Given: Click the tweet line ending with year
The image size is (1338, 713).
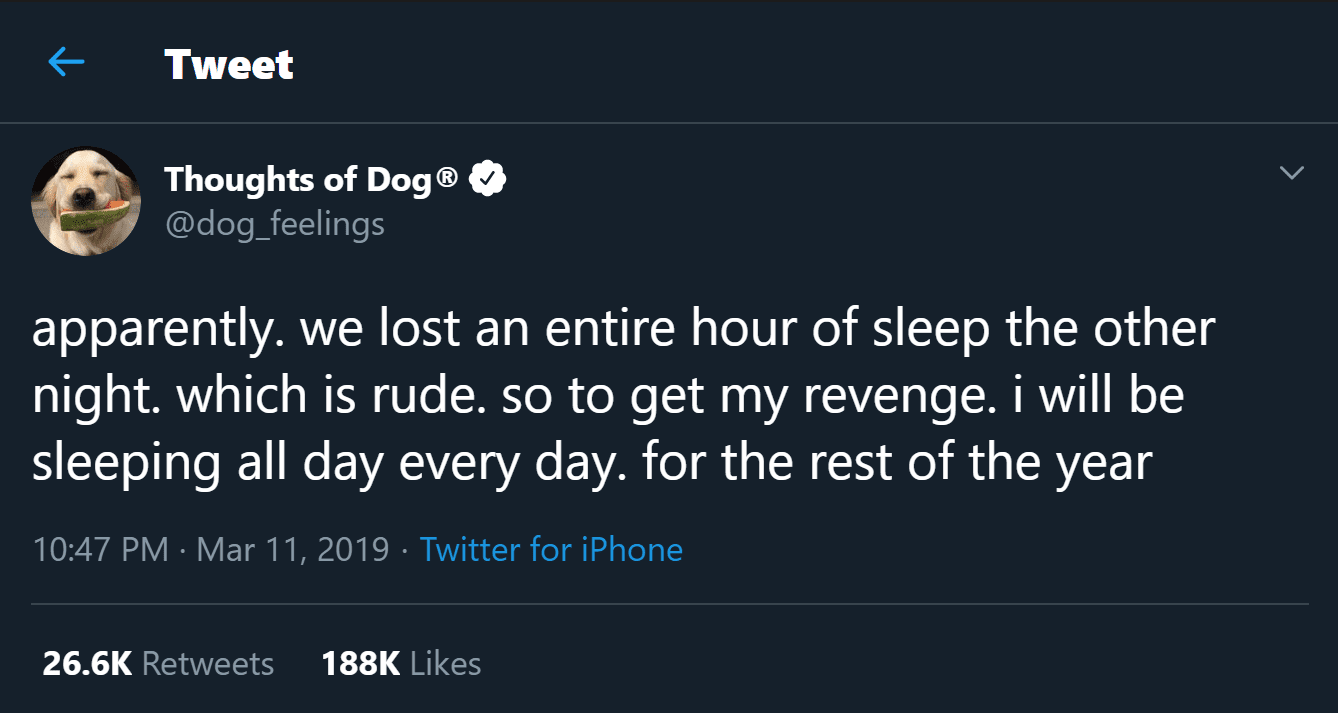Looking at the screenshot, I should [592, 463].
